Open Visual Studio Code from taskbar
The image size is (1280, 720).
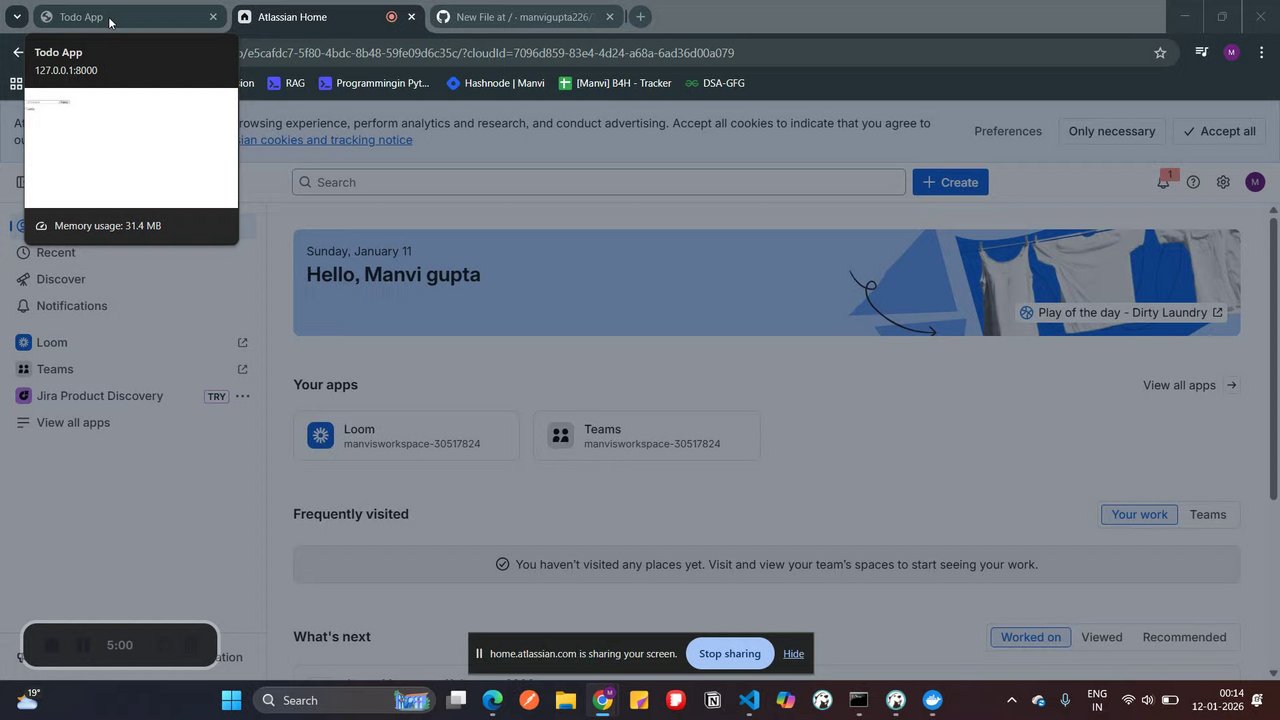[x=749, y=700]
